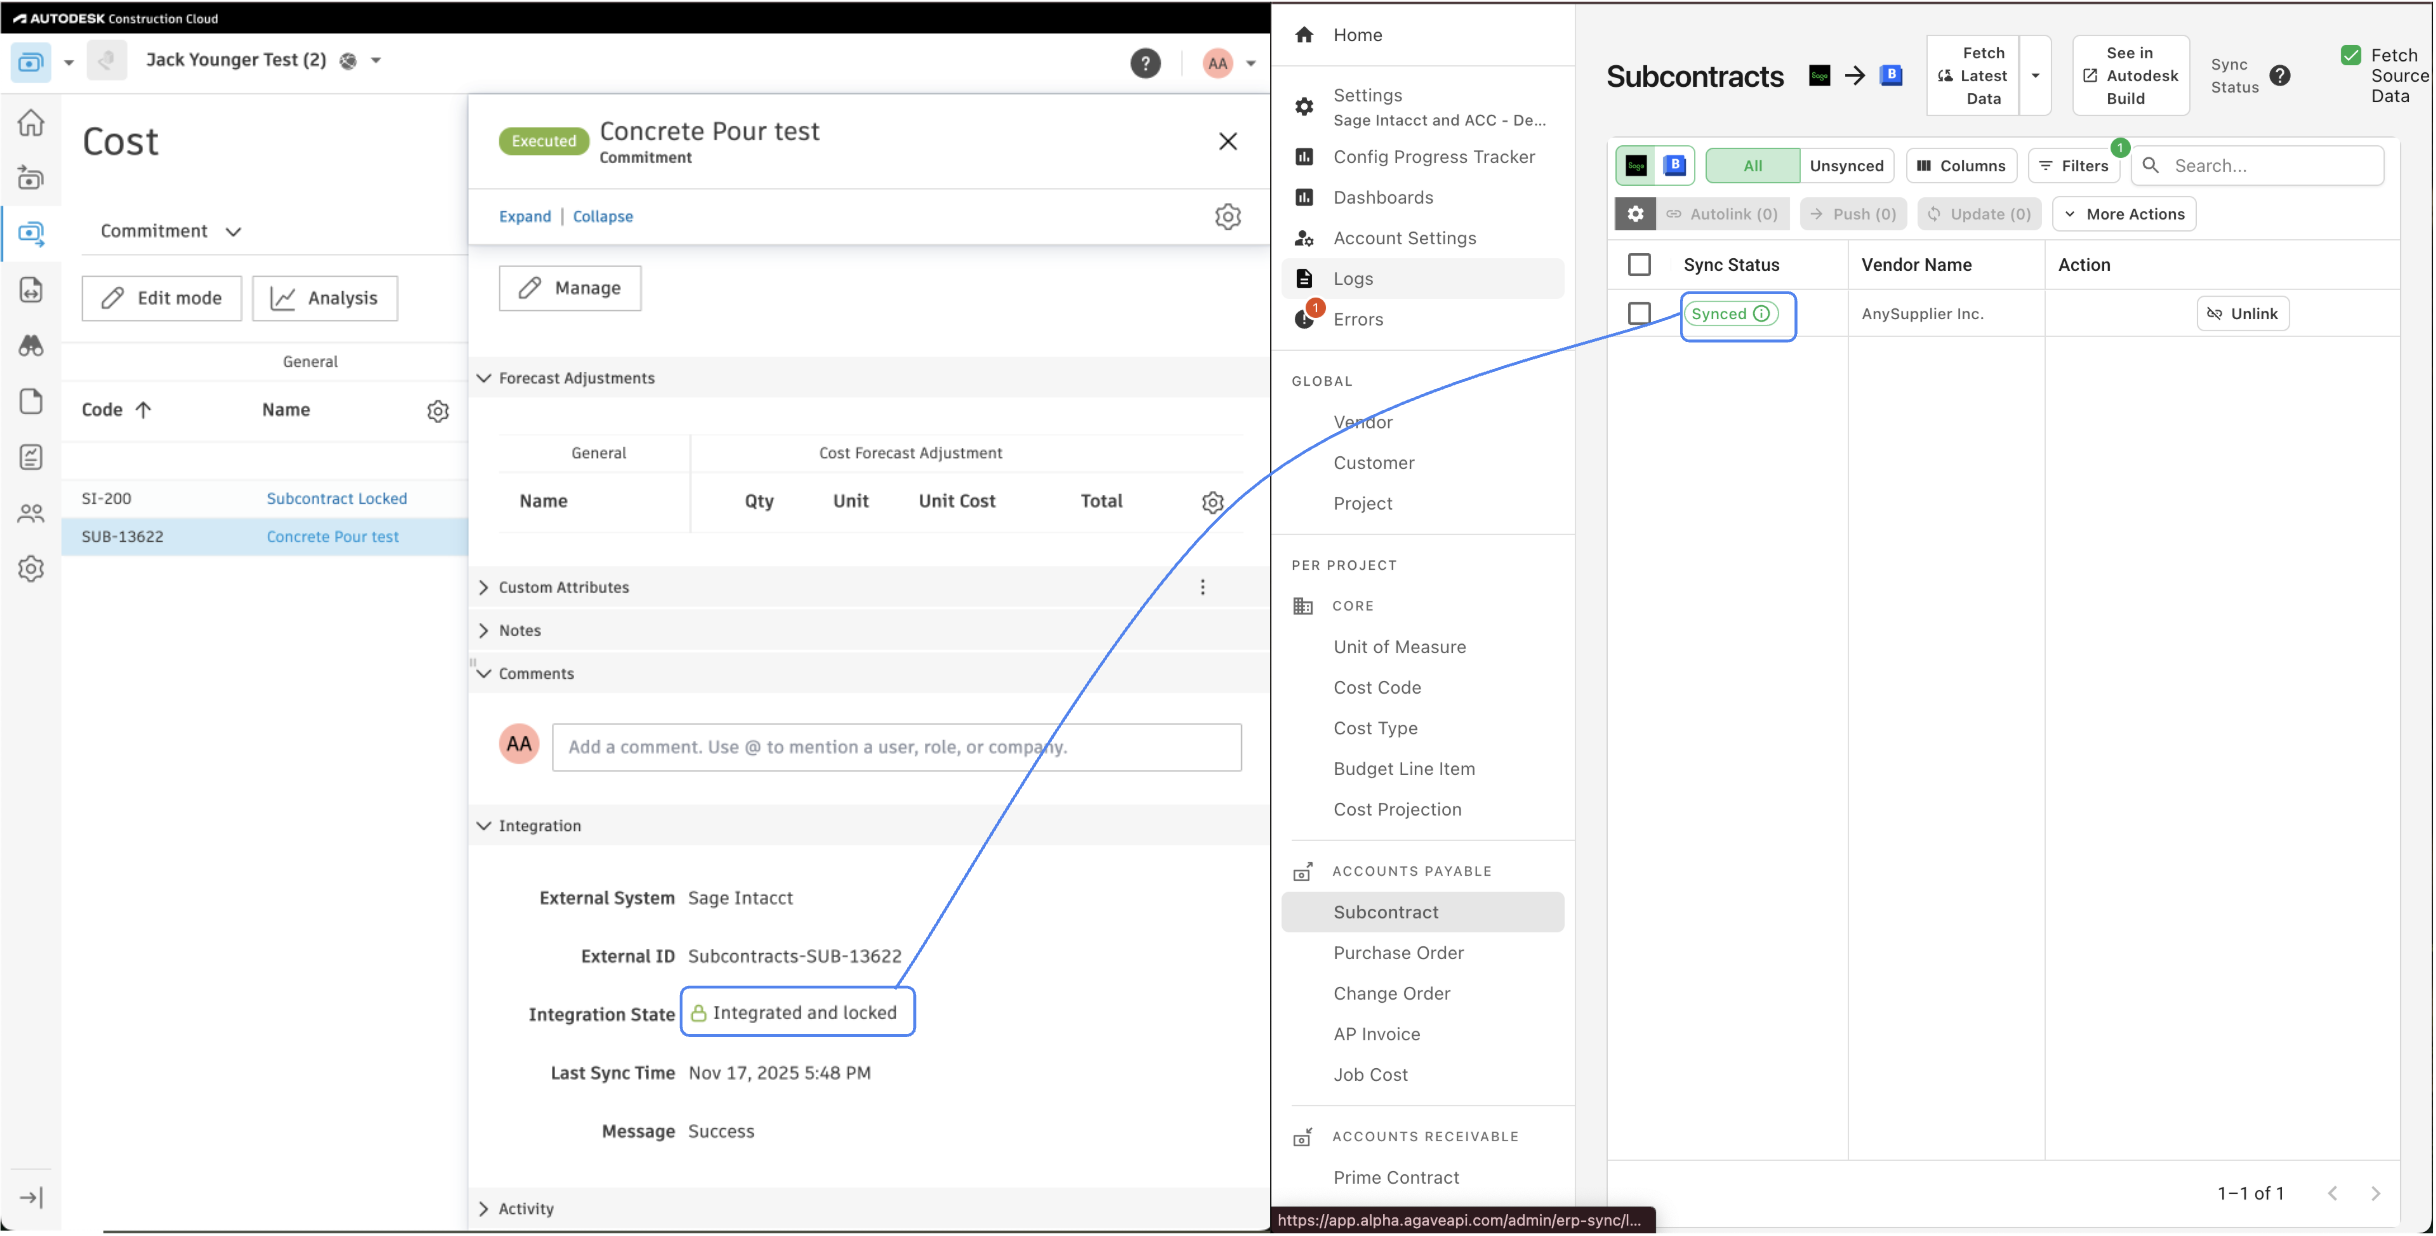This screenshot has width=2436, height=1236.
Task: Open Purchase Order in Accounts Payable menu
Action: pos(1398,953)
